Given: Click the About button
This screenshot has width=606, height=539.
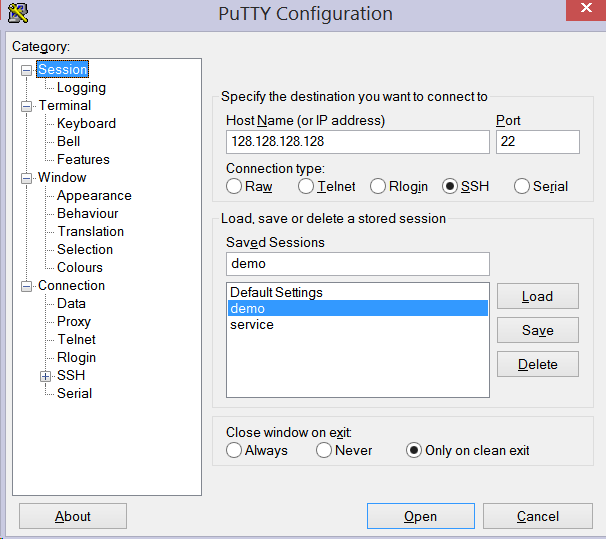Looking at the screenshot, I should (73, 516).
